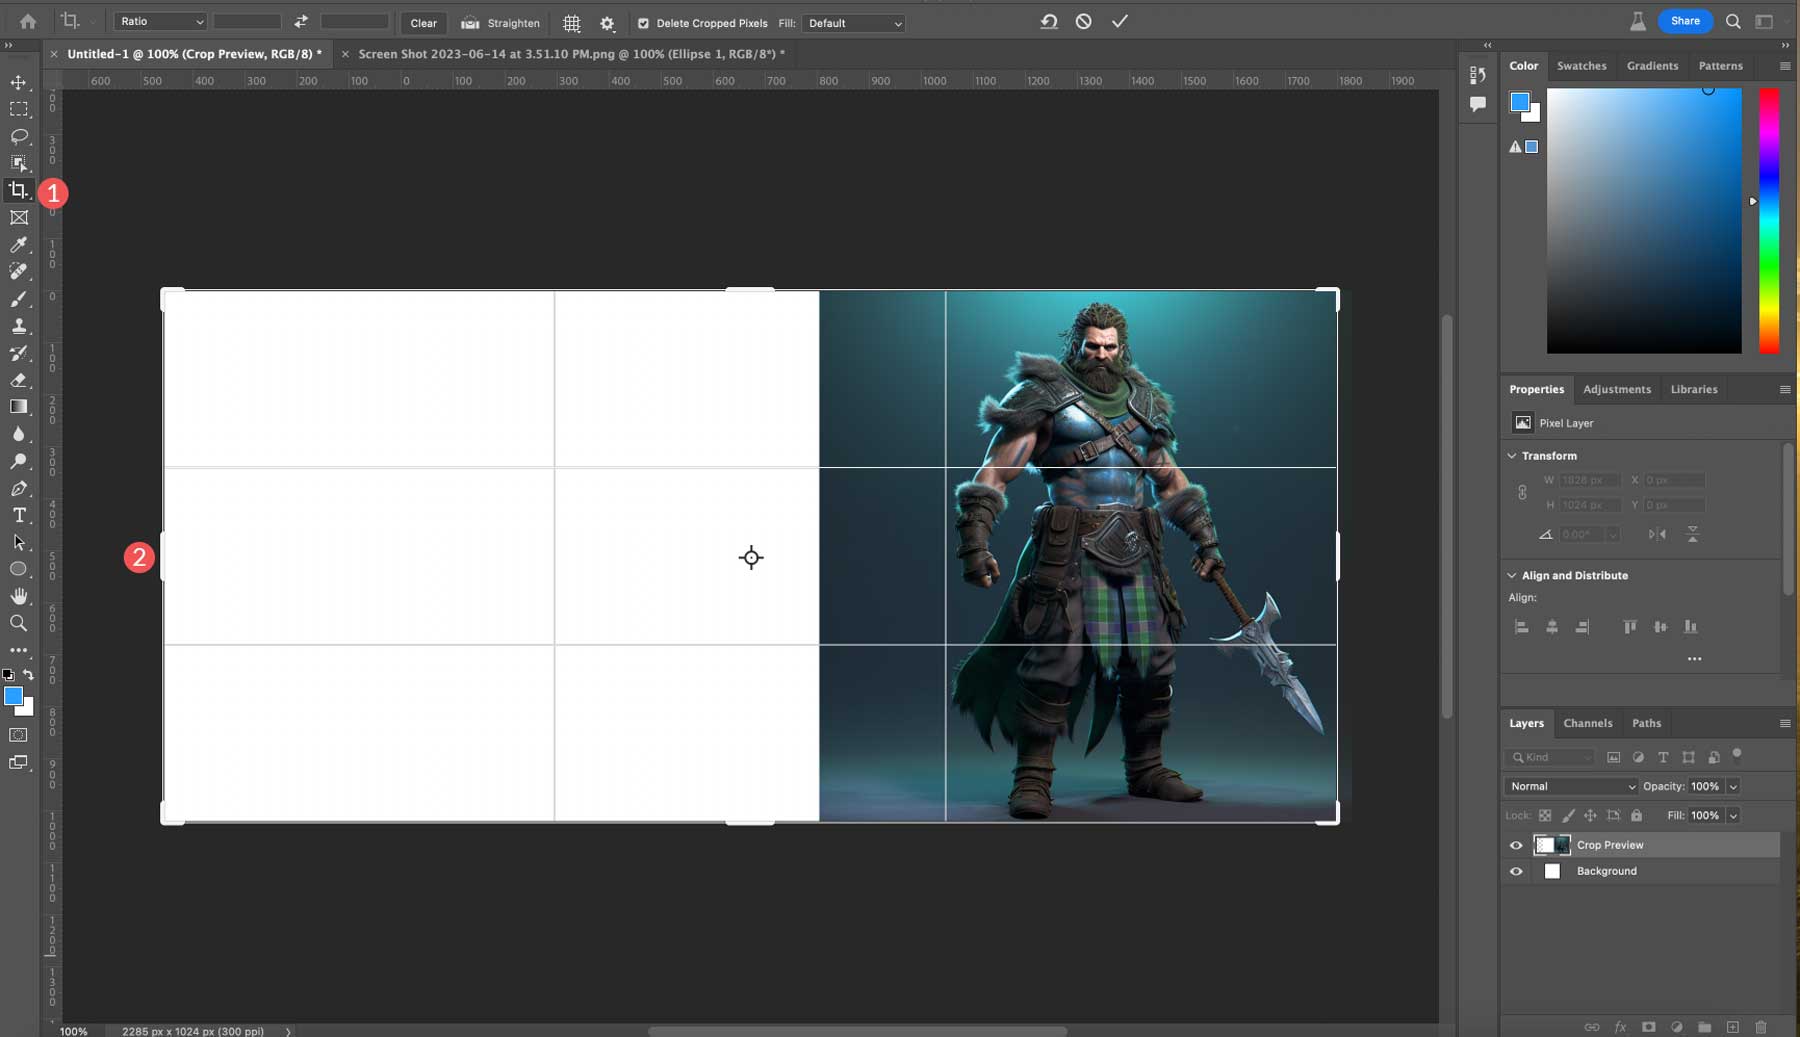Click the Share button
Screen dimensions: 1800x1037
click(1684, 20)
